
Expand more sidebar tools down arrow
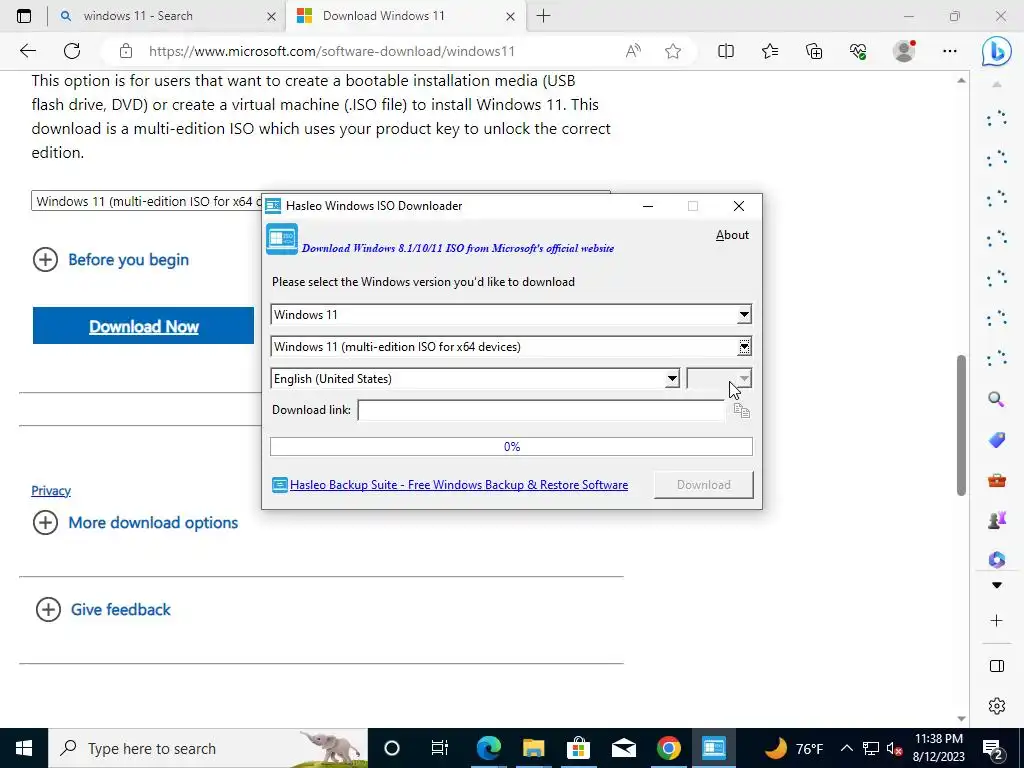coord(996,585)
